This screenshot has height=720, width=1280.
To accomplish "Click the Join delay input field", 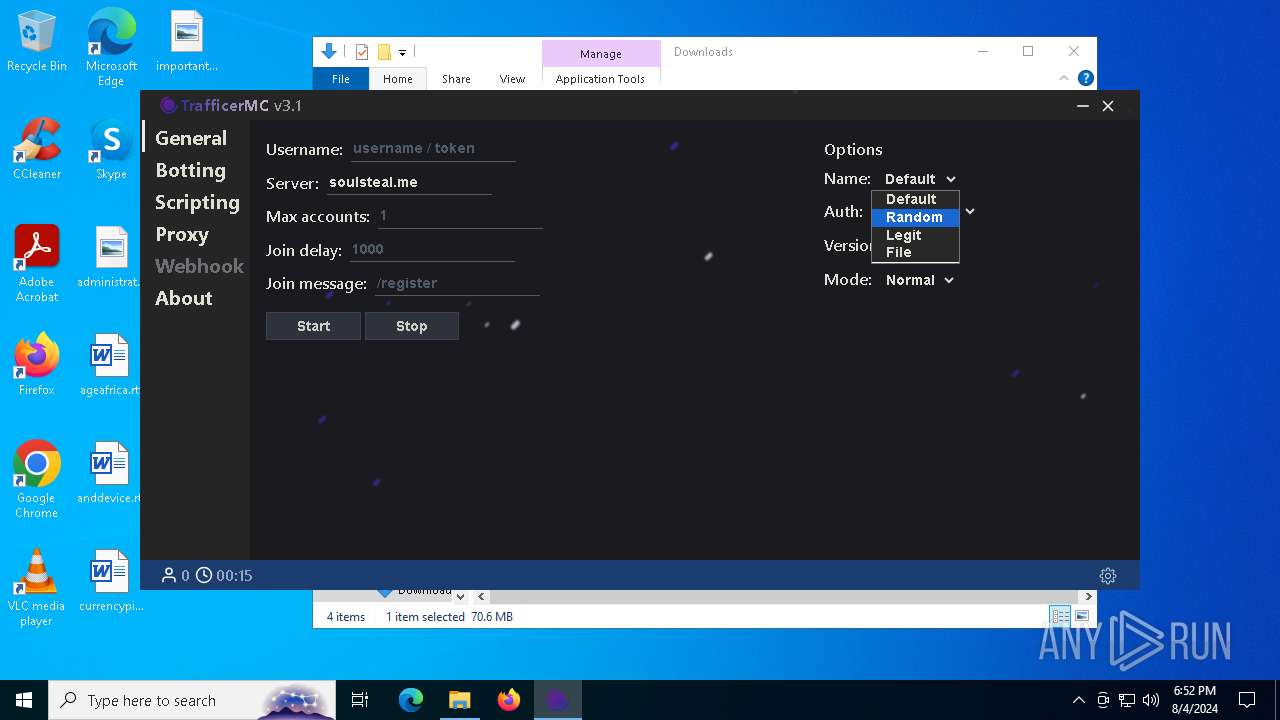I will tap(431, 250).
